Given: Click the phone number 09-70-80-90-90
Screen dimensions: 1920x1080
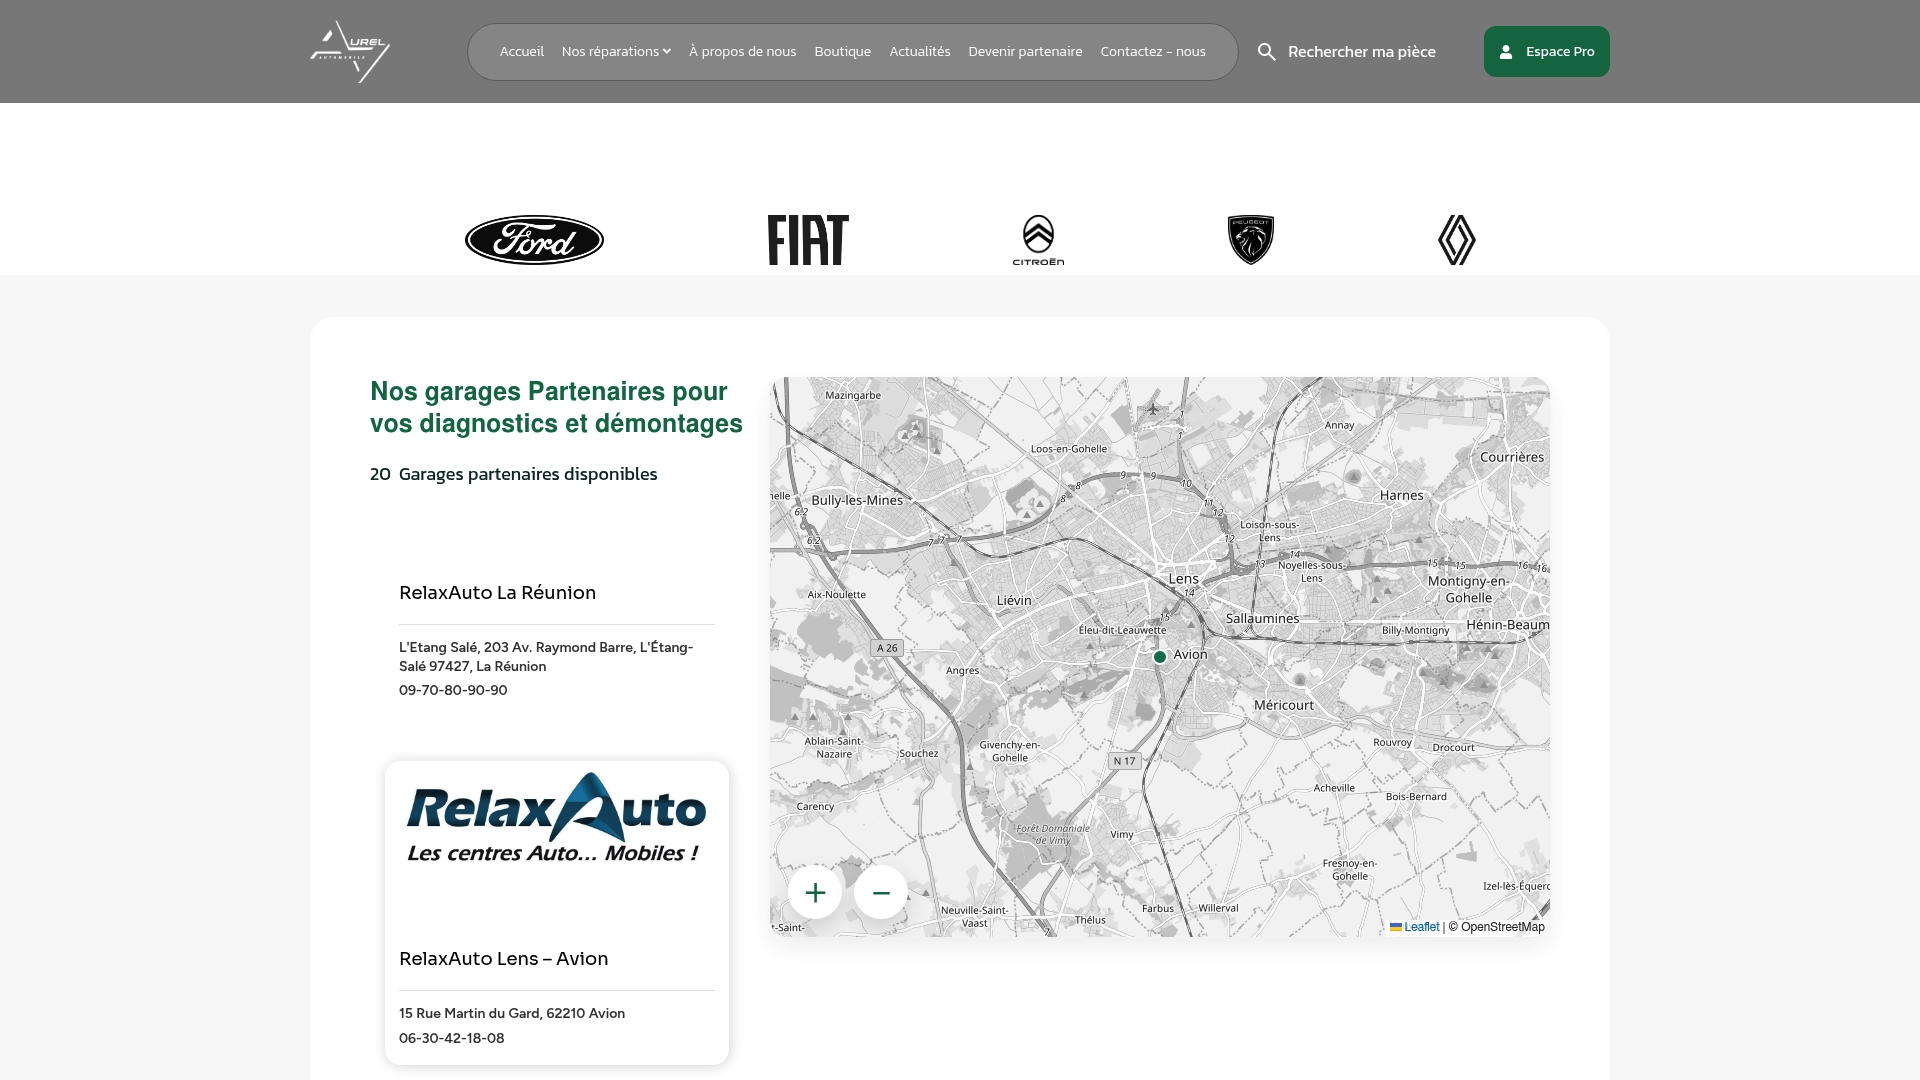Looking at the screenshot, I should pyautogui.click(x=453, y=691).
